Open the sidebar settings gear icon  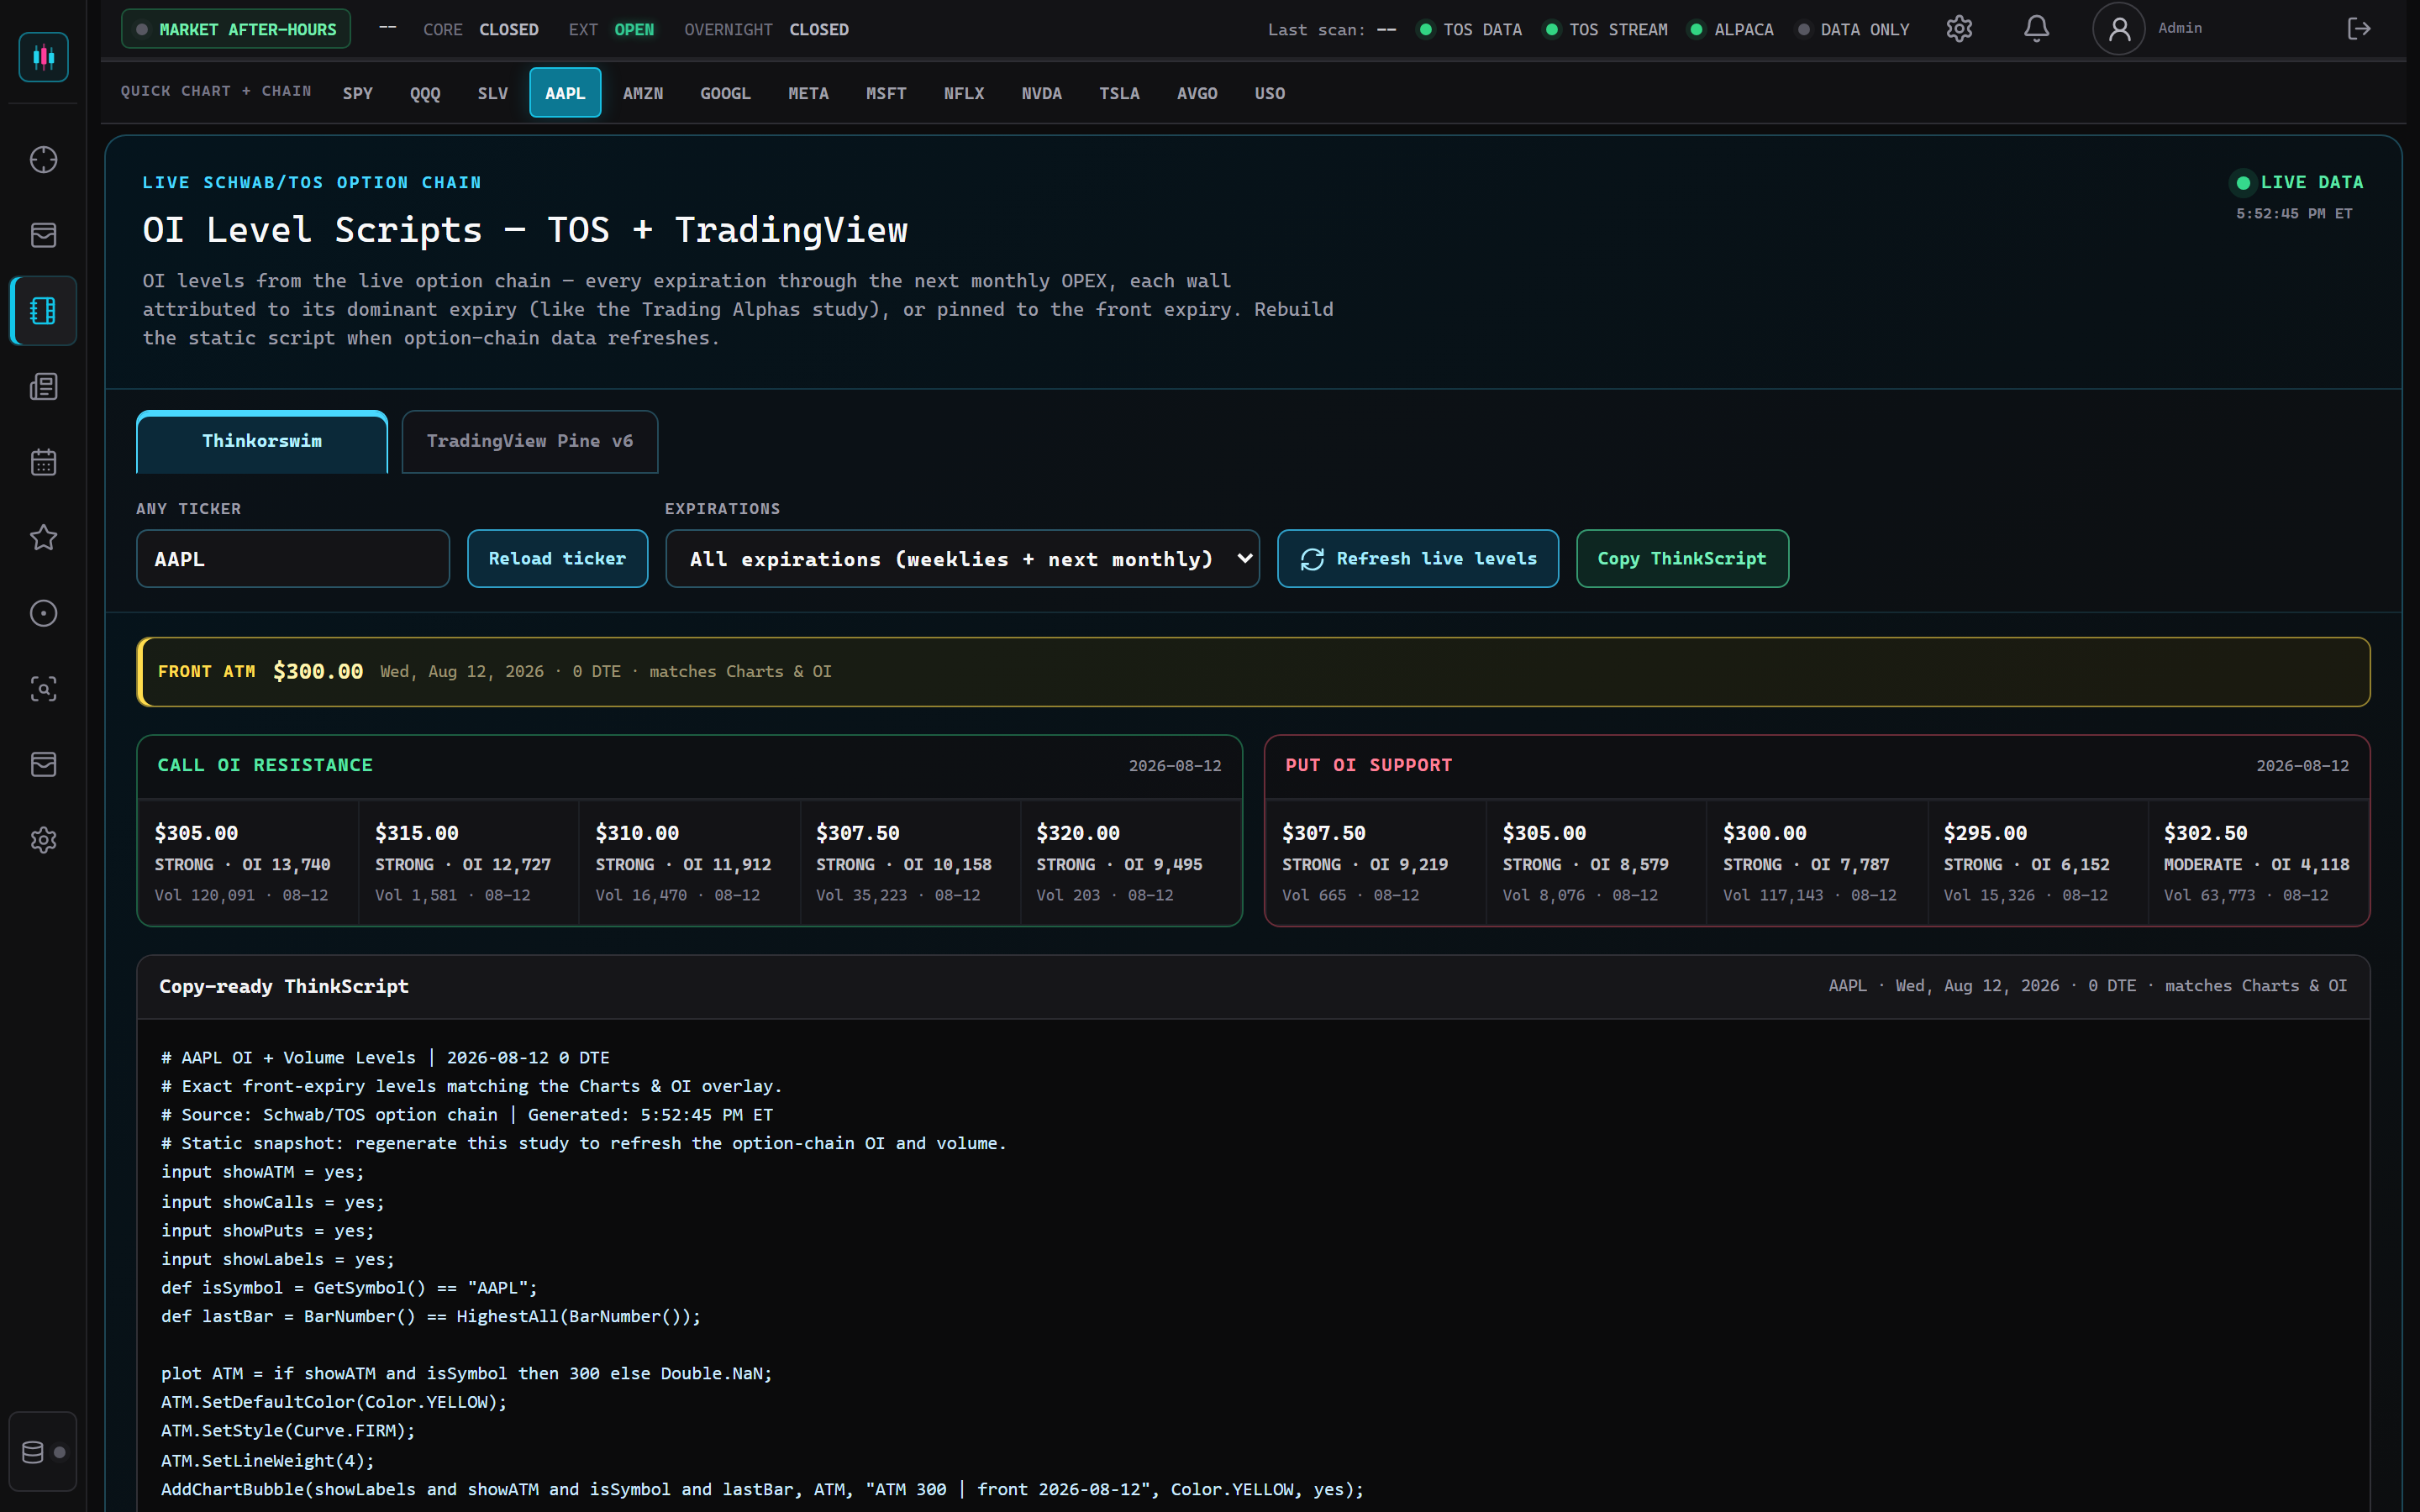(43, 840)
